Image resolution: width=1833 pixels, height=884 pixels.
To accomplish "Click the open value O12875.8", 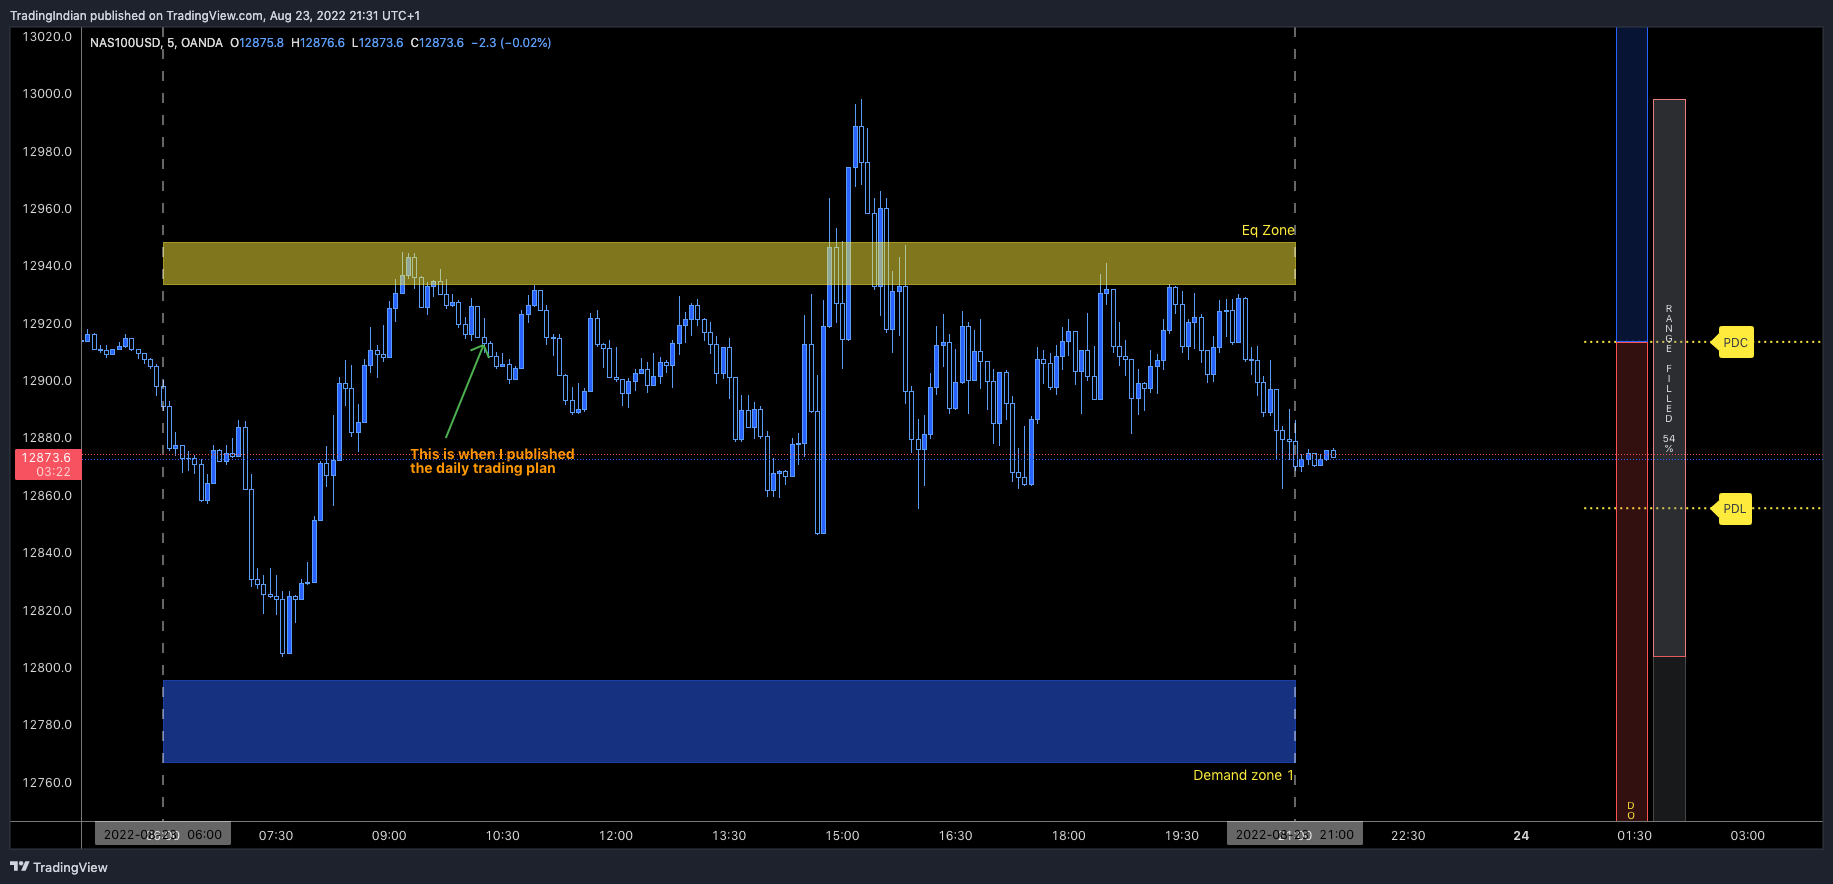I will point(257,43).
